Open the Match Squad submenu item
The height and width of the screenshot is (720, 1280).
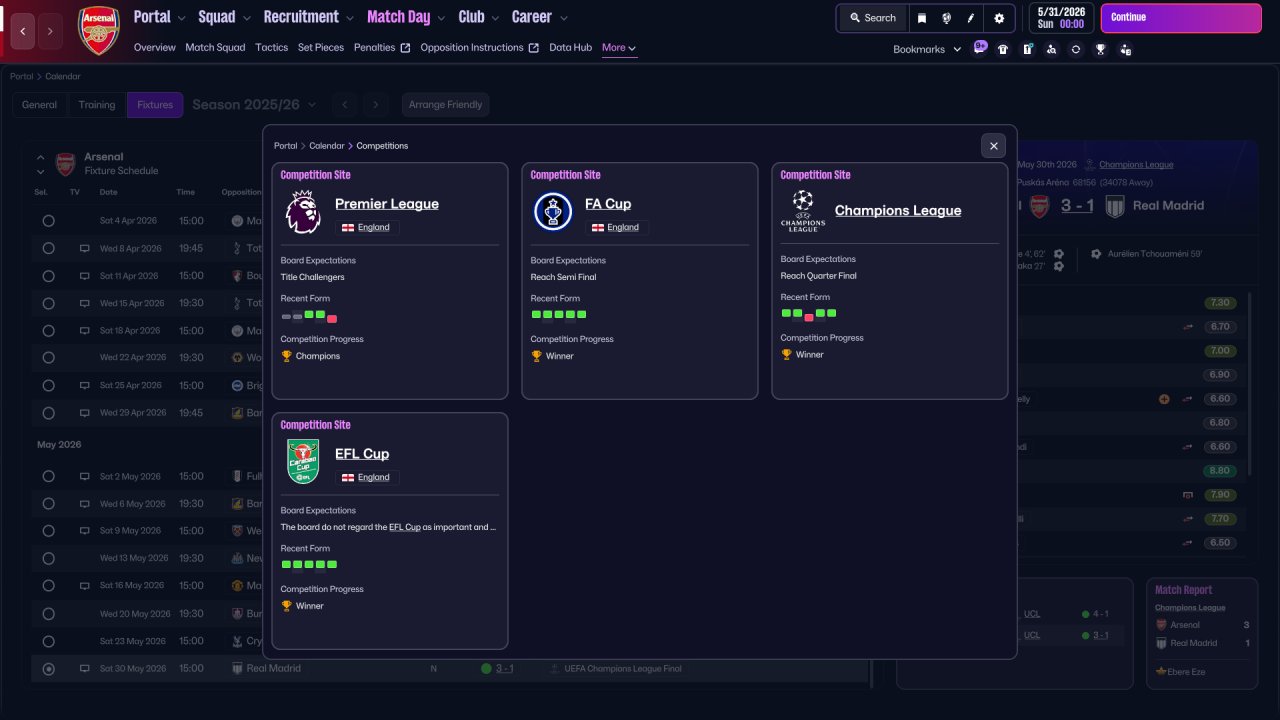pyautogui.click(x=215, y=48)
